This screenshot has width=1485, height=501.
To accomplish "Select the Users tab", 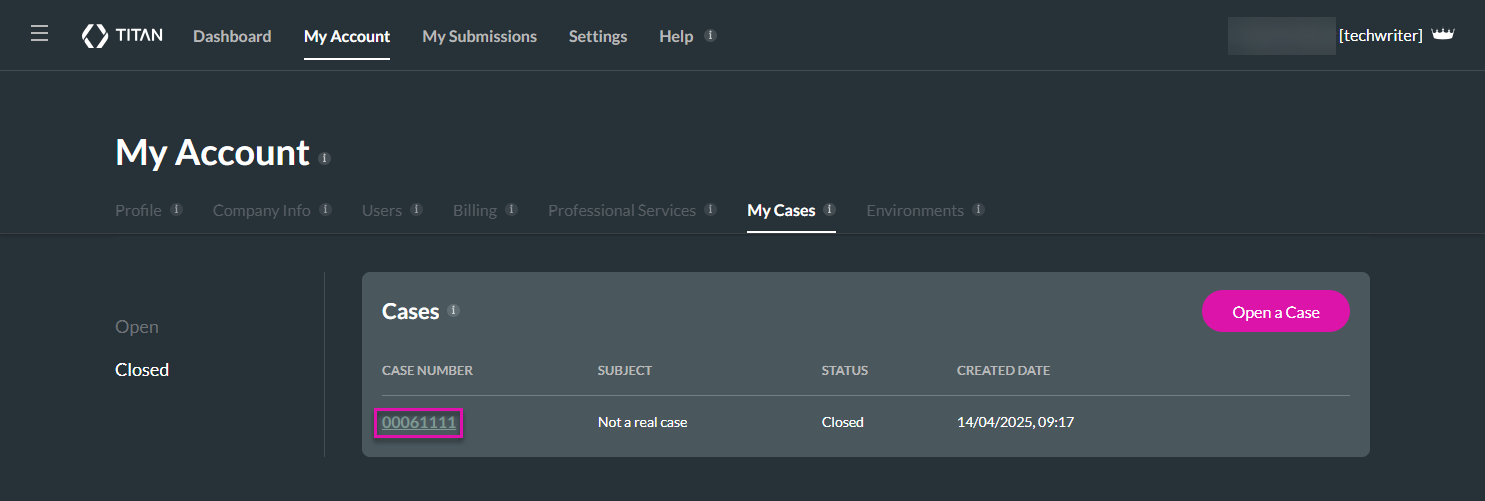I will coord(382,211).
